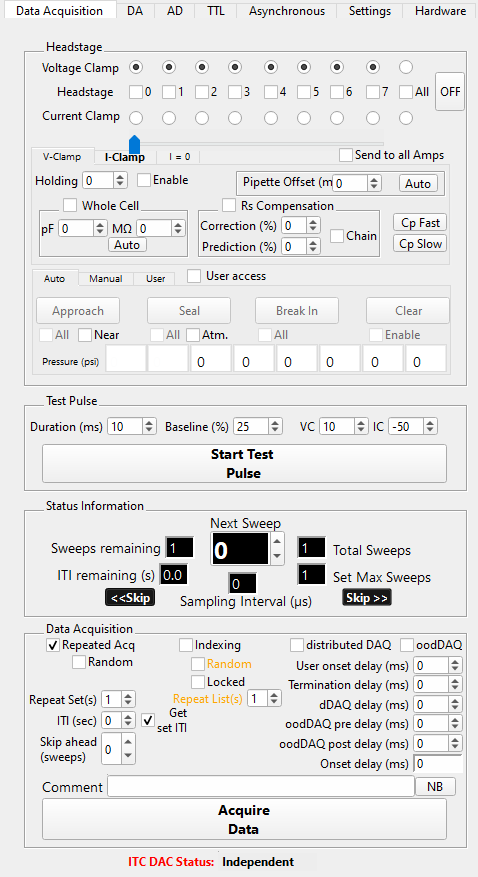The height and width of the screenshot is (877, 478).
Task: Click the Termination delay stepper
Action: coord(456,685)
